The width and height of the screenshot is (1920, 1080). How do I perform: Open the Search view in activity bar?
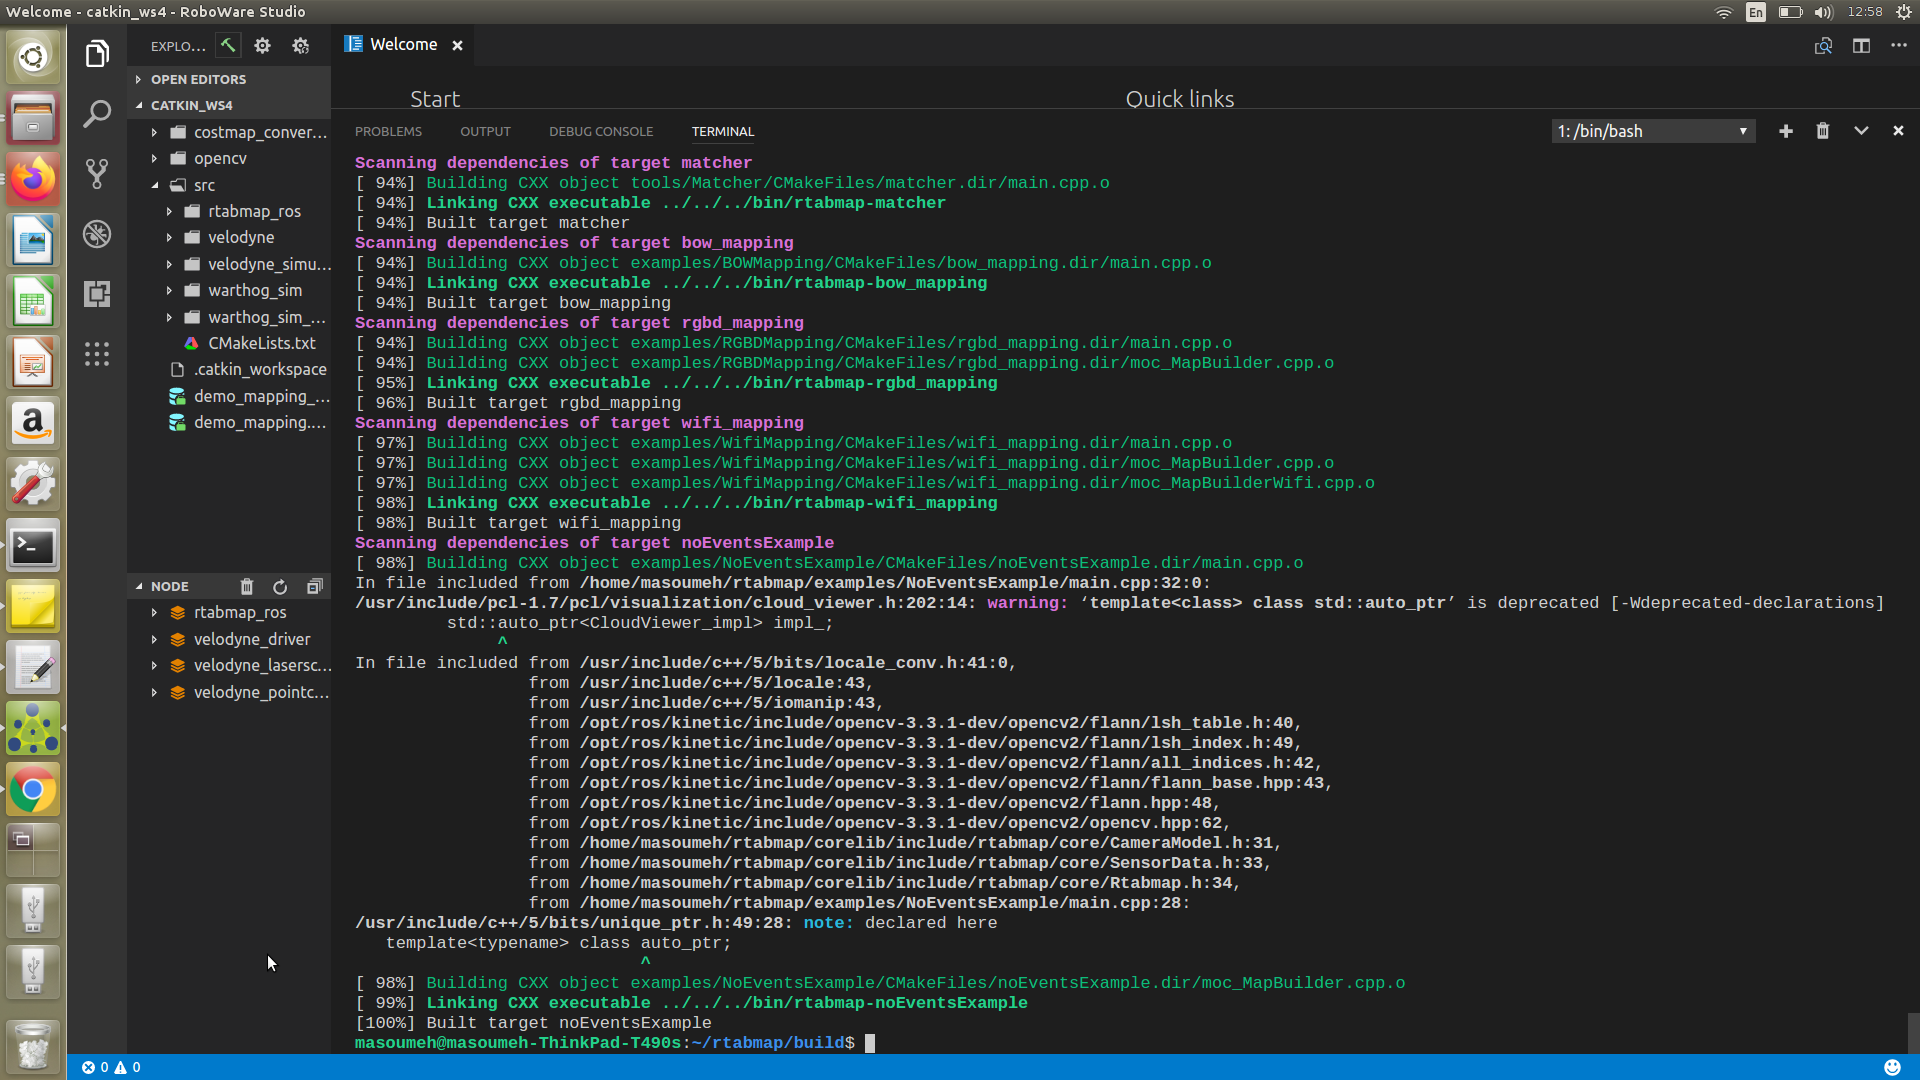click(x=97, y=114)
